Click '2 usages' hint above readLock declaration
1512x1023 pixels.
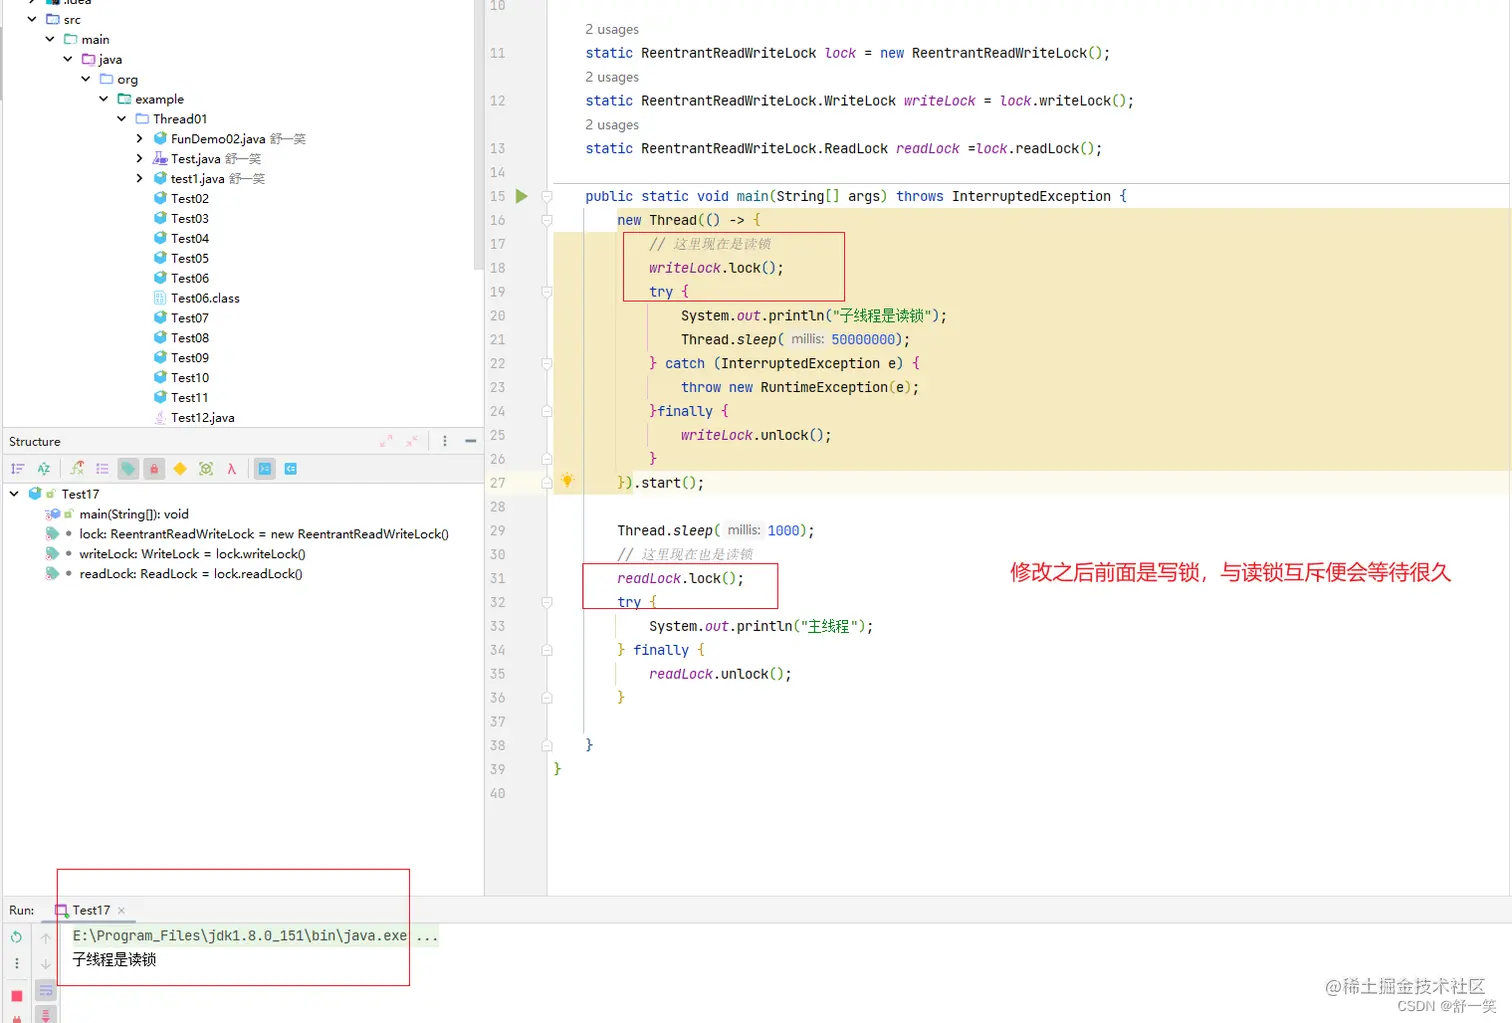click(x=612, y=125)
